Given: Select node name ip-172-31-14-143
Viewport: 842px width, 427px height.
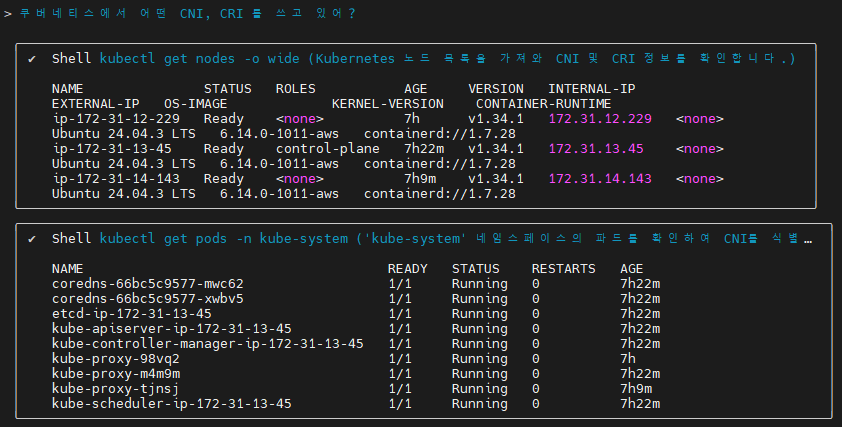Looking at the screenshot, I should (x=116, y=179).
